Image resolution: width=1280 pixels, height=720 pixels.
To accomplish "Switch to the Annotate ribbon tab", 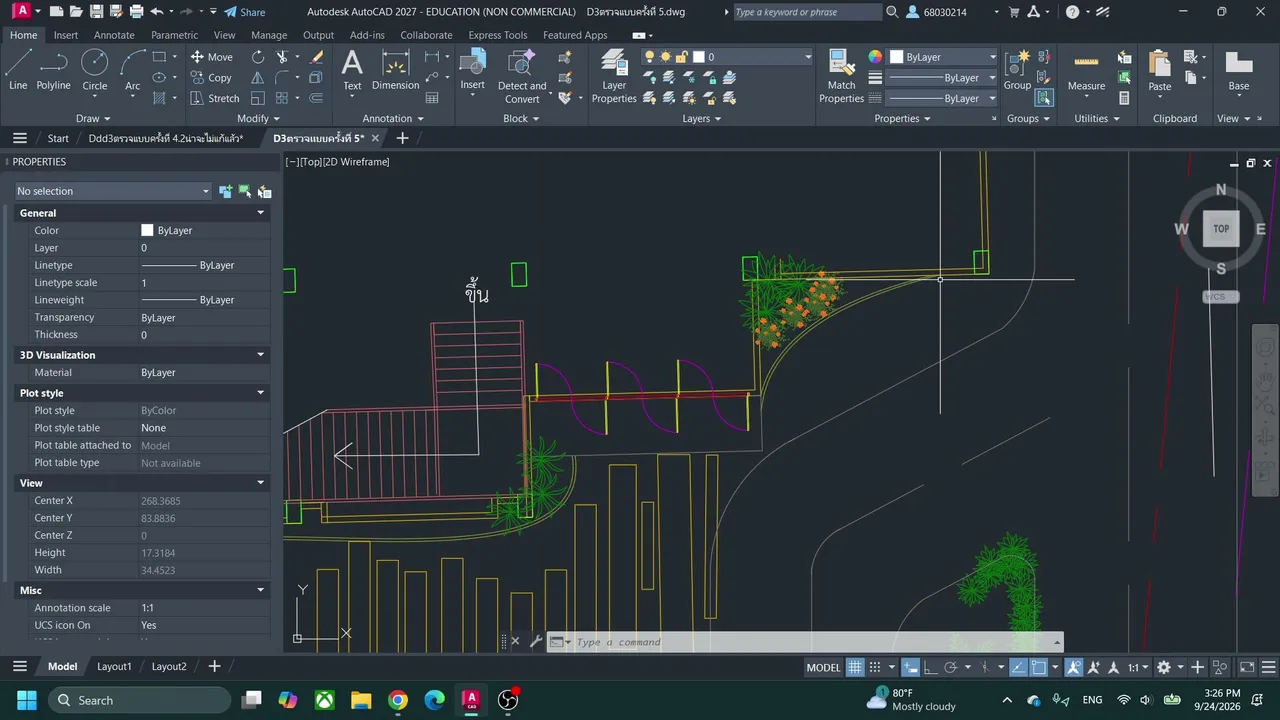I will point(114,35).
